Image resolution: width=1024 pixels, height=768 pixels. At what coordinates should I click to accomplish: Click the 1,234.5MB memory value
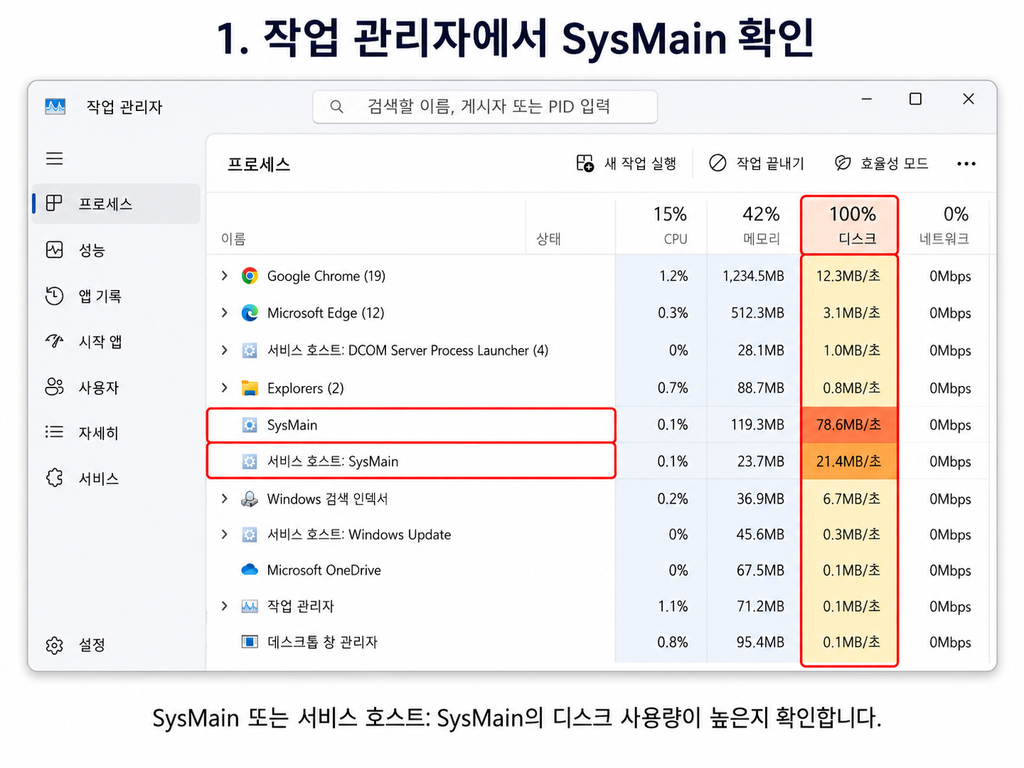click(753, 276)
